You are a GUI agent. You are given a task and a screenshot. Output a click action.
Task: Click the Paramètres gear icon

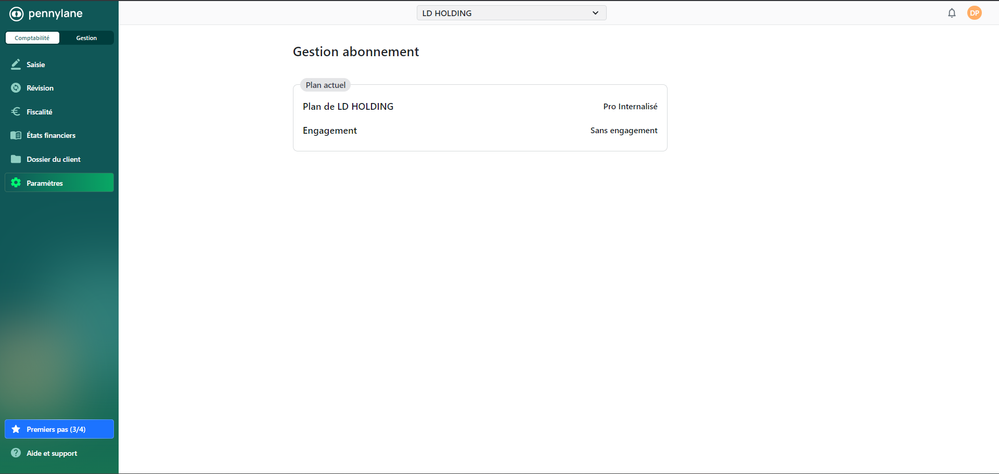[16, 183]
